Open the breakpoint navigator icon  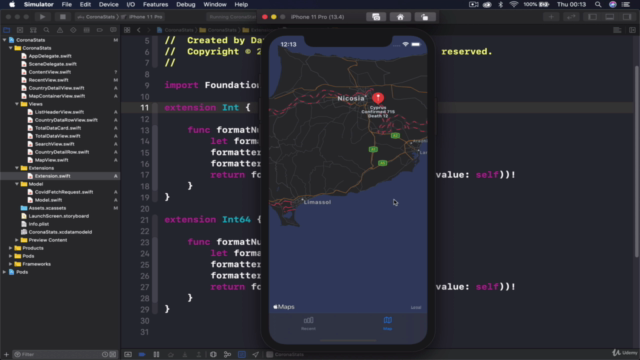tap(100, 30)
